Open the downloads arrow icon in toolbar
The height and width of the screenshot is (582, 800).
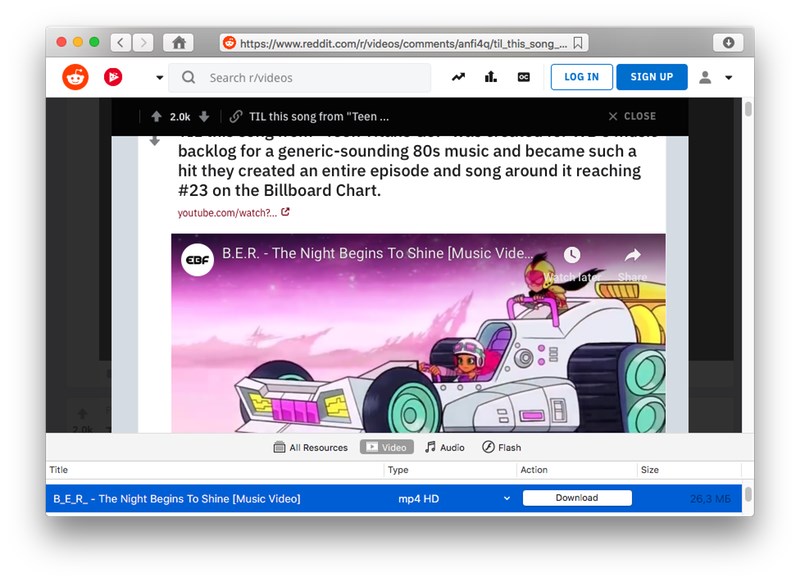[x=728, y=42]
